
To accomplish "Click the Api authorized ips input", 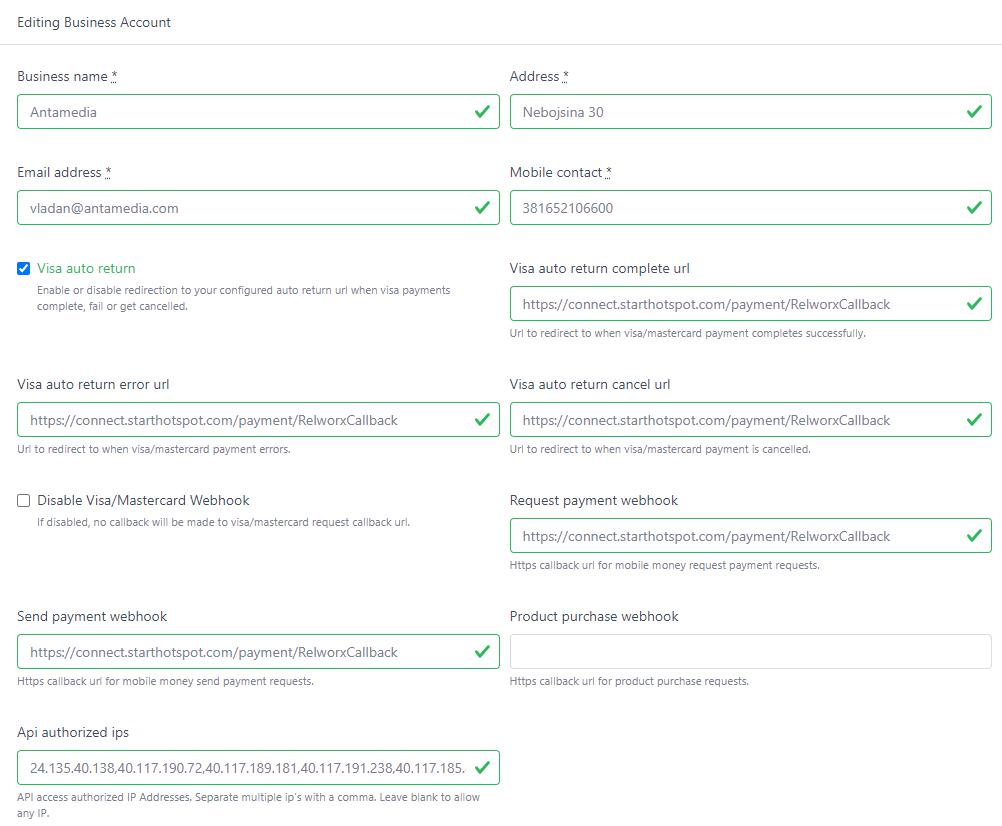I will (x=240, y=768).
